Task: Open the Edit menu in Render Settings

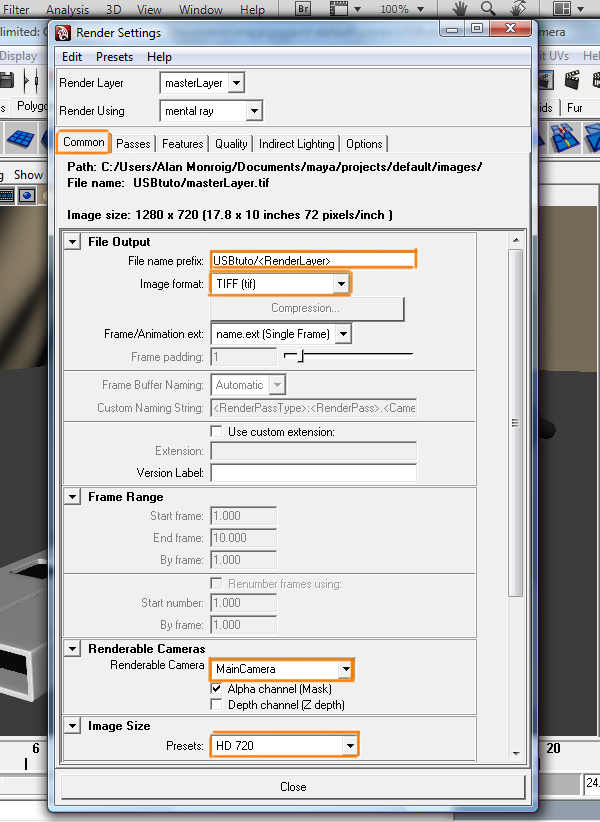Action: (72, 57)
